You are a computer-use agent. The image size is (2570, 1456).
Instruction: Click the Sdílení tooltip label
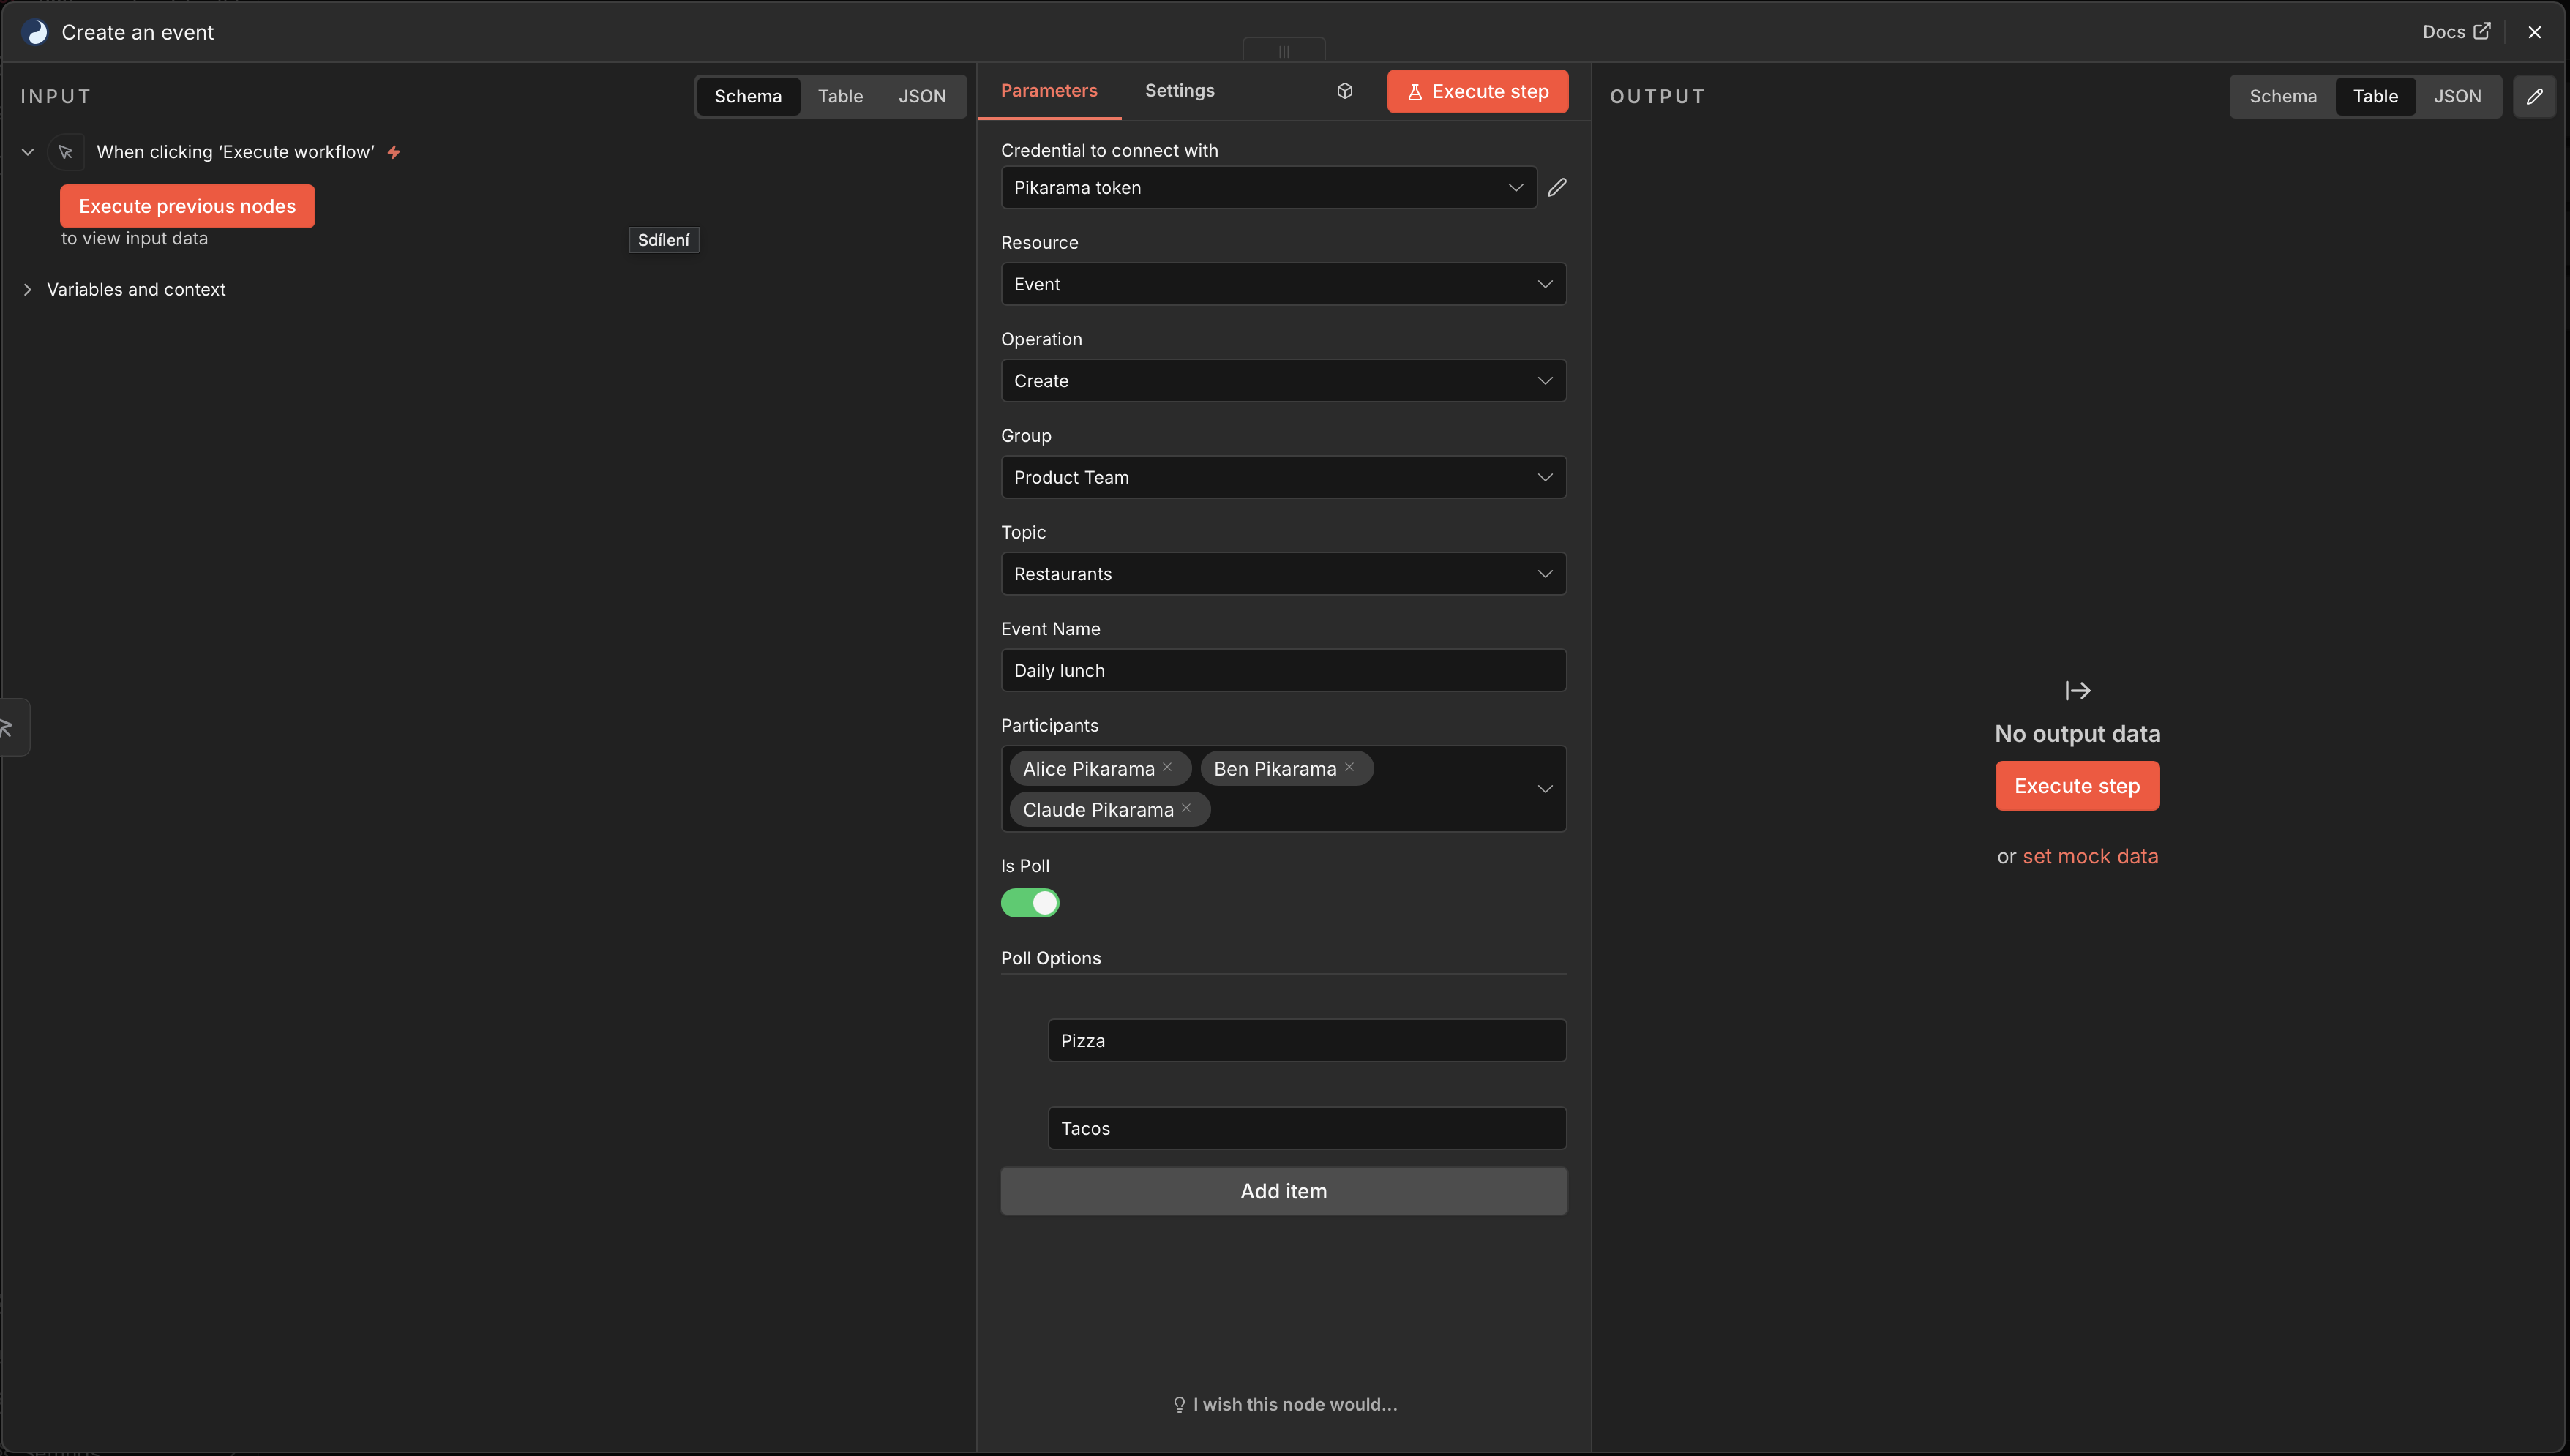663,240
